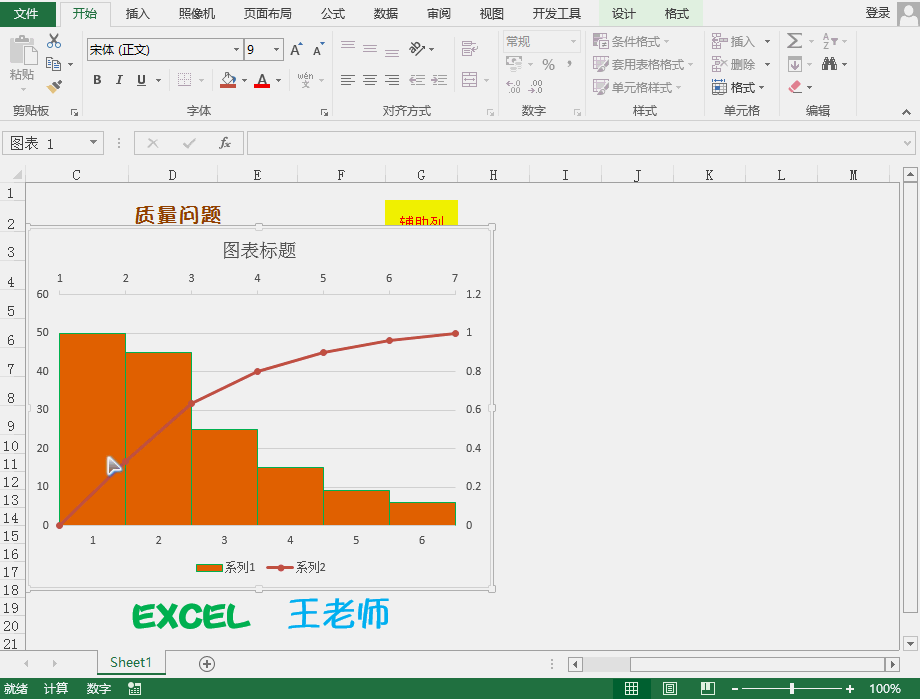Click the text Orientation icon
This screenshot has width=920, height=699.
point(417,48)
